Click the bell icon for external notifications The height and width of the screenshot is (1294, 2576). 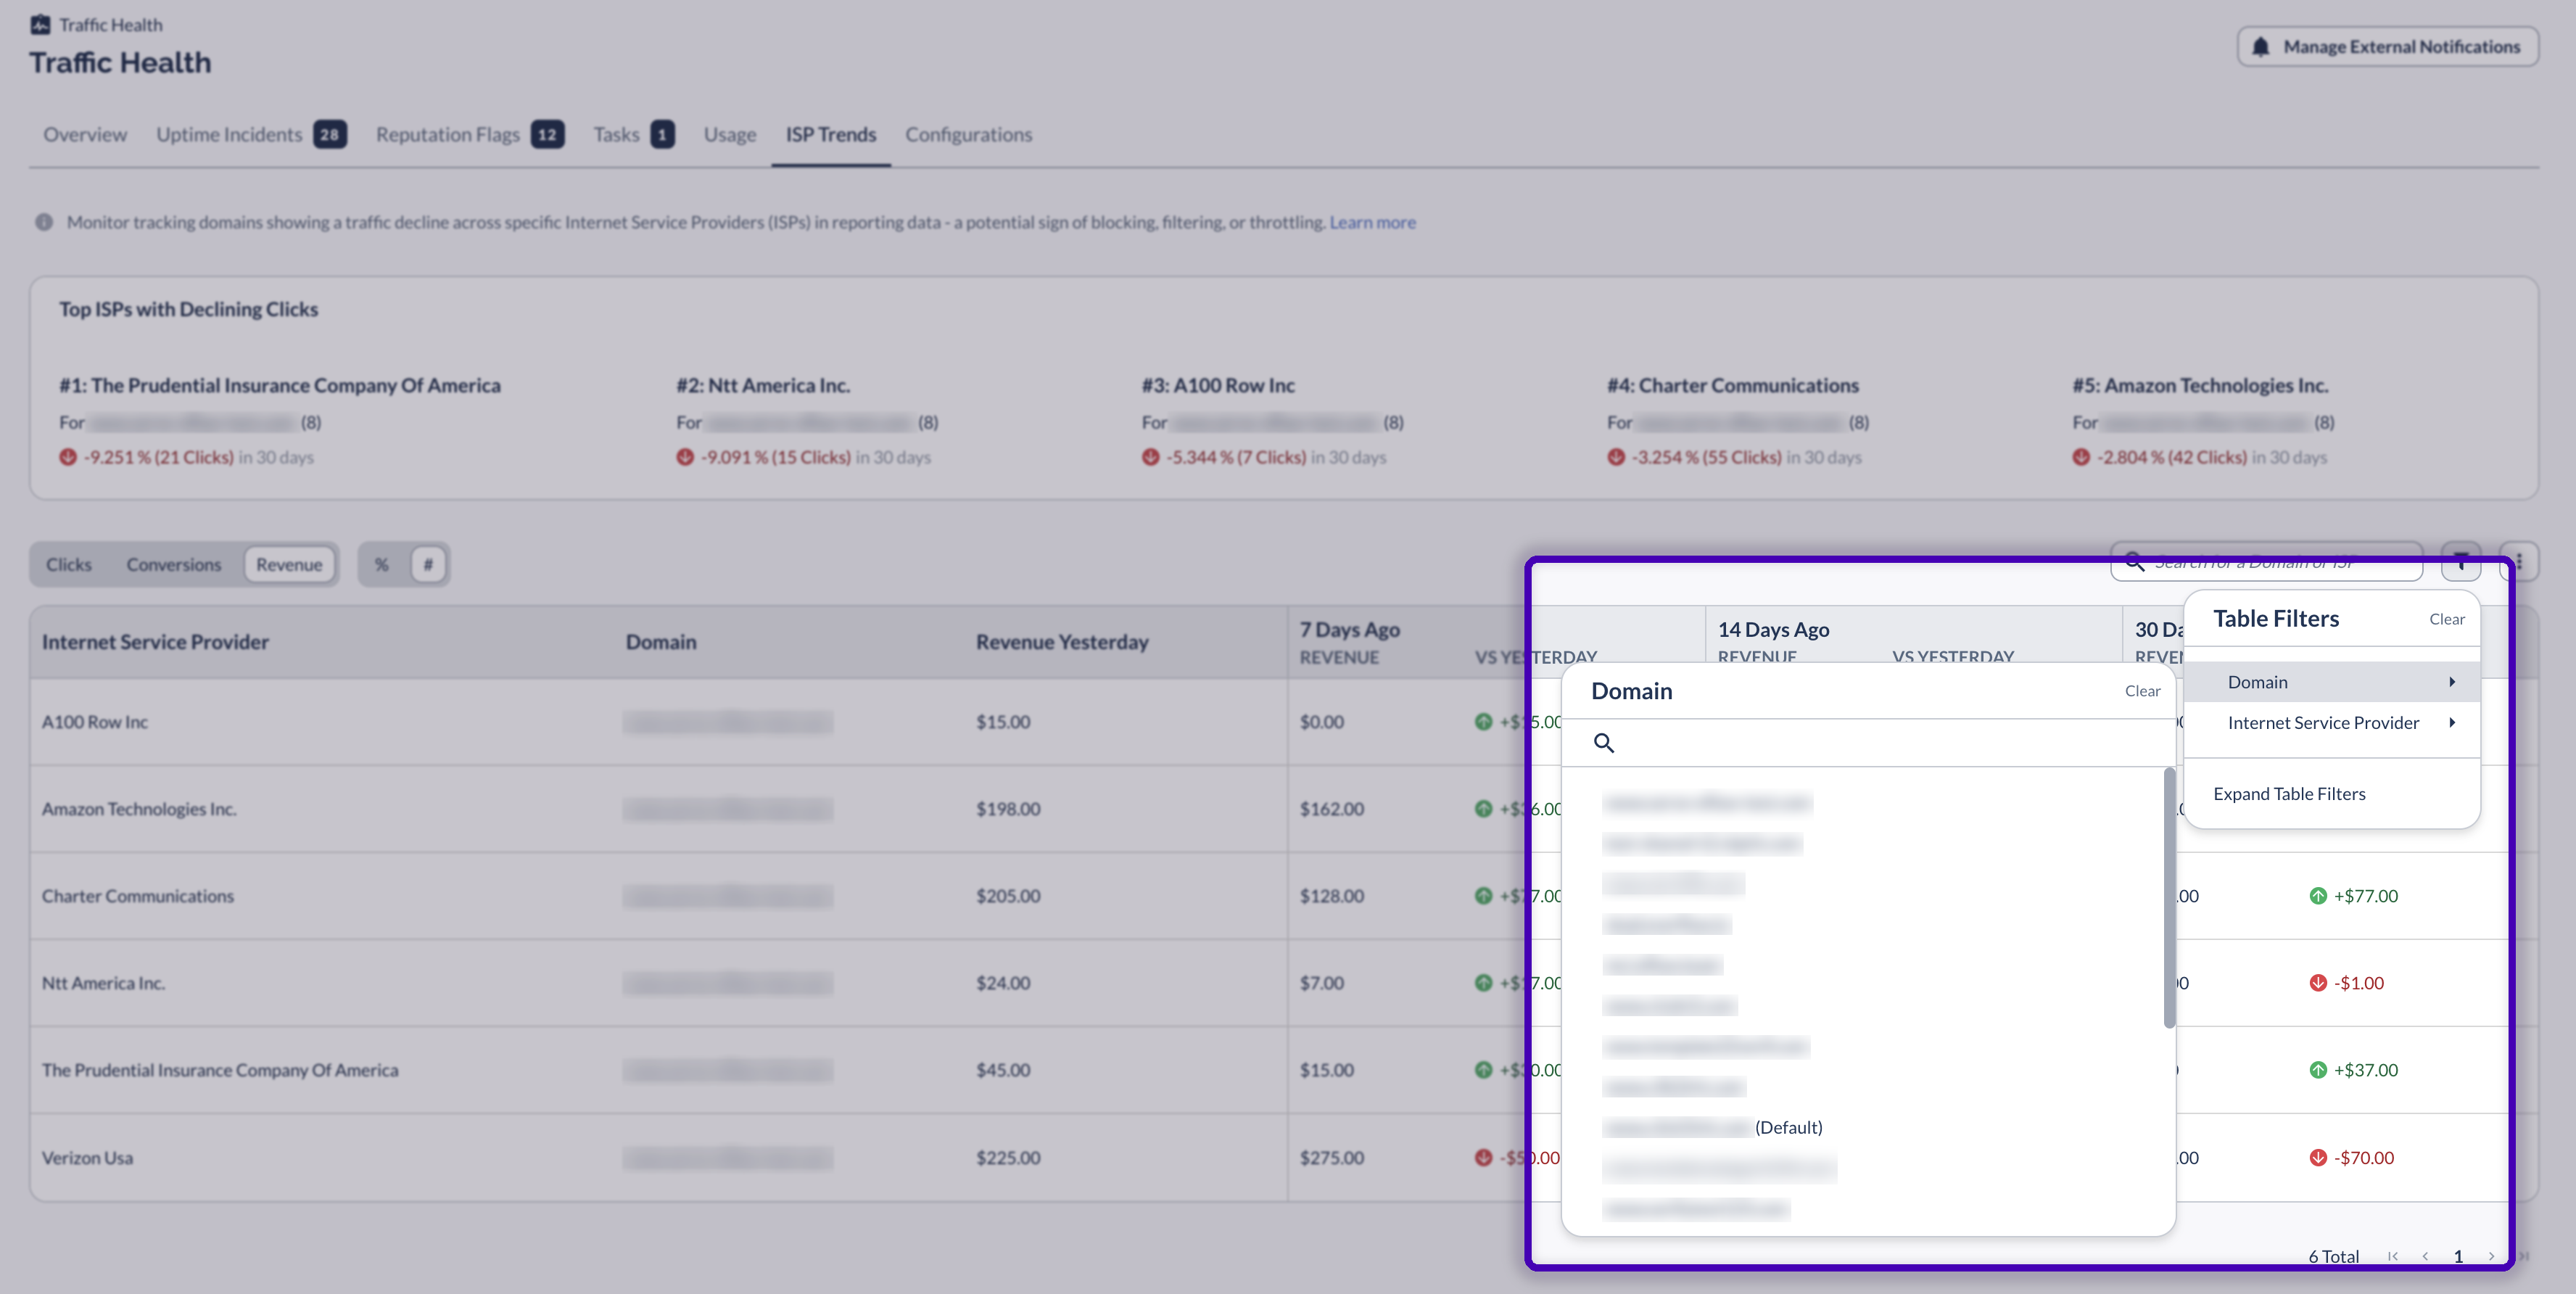click(x=2260, y=47)
